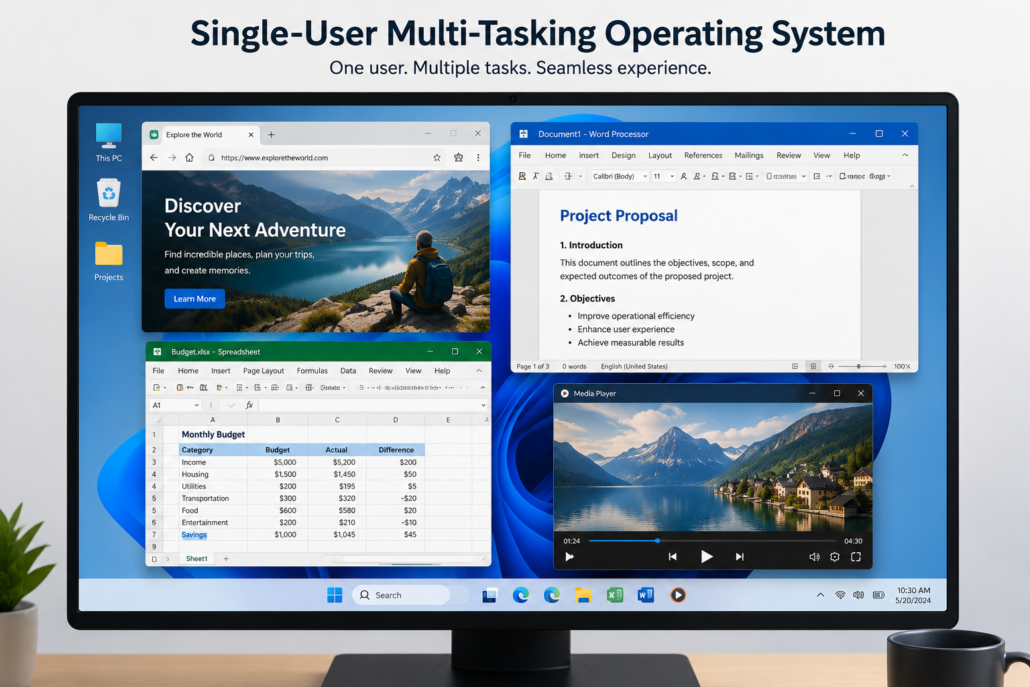Click the Learn More button
The width and height of the screenshot is (1030, 687).
click(194, 299)
